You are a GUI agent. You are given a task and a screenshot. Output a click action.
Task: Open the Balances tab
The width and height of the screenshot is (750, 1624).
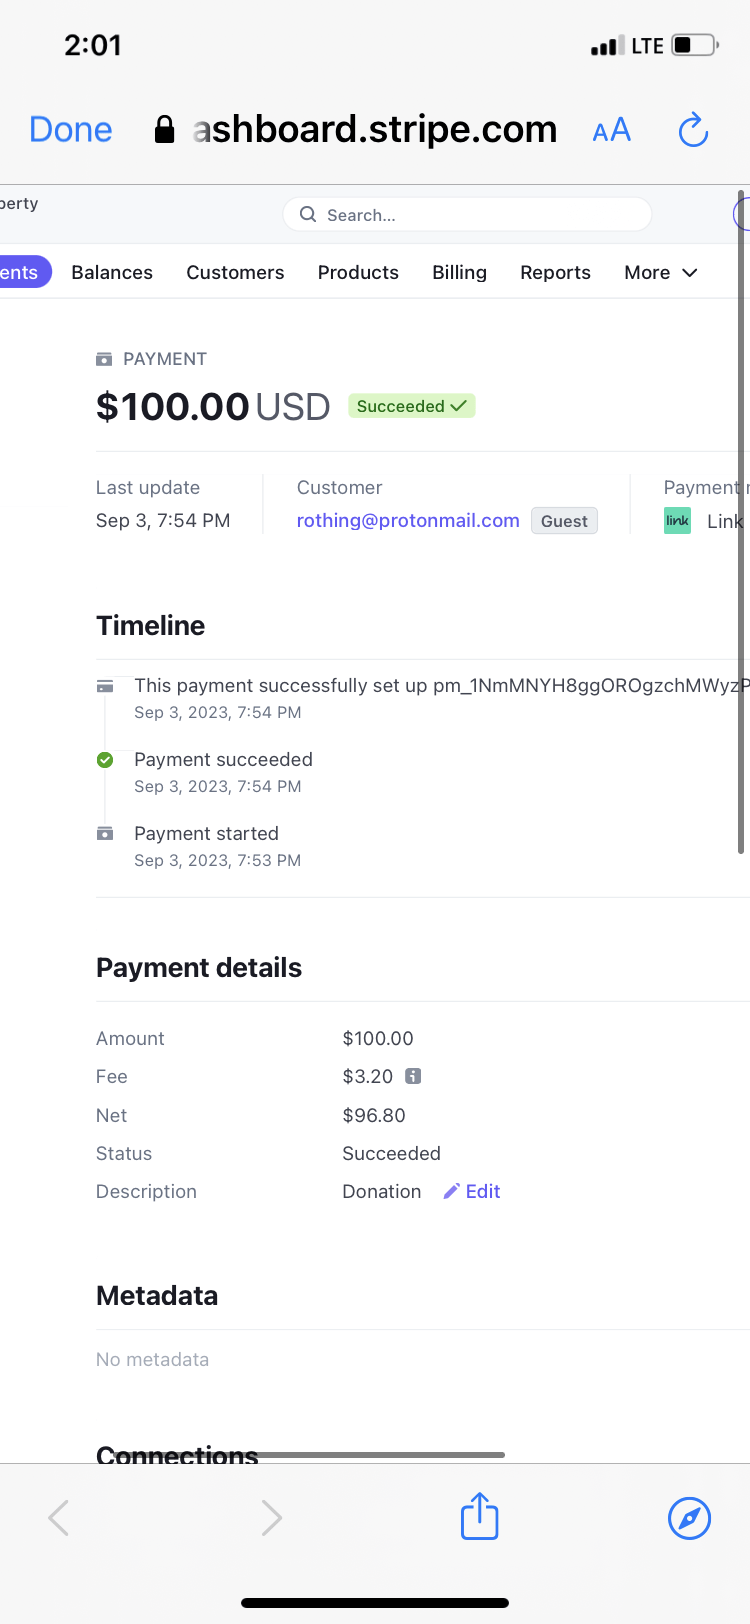pos(112,273)
